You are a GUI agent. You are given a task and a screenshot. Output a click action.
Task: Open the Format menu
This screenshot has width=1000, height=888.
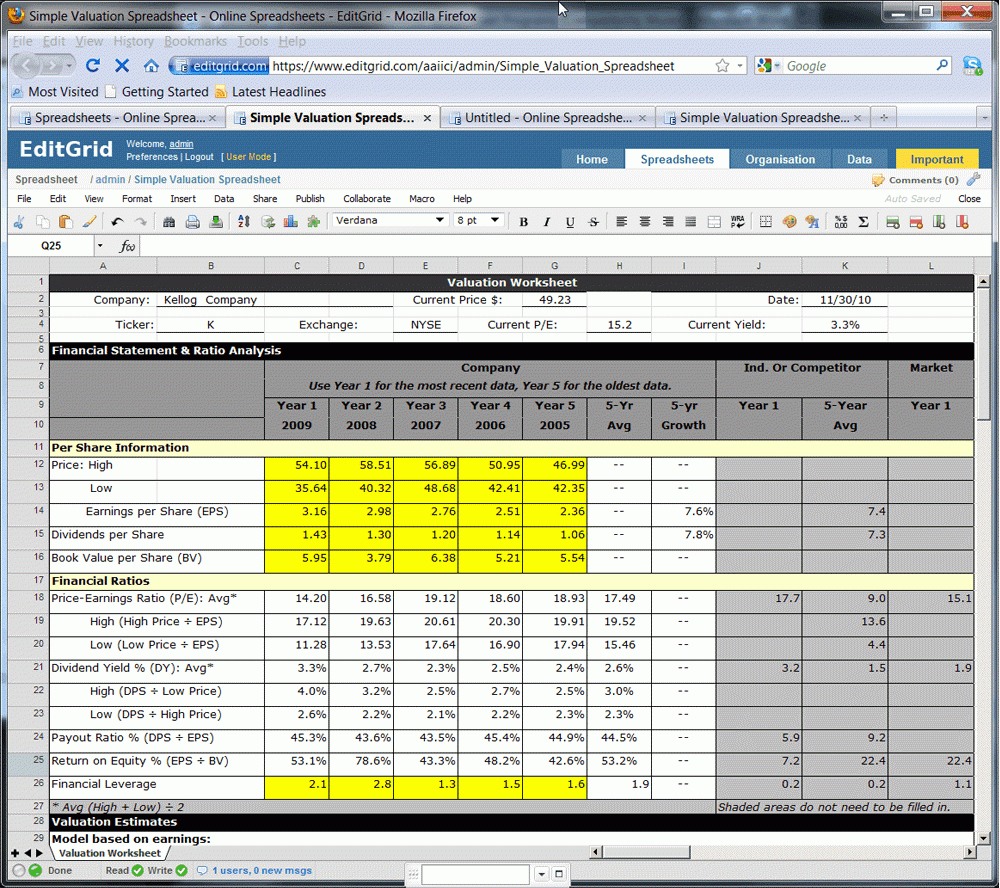click(x=137, y=199)
